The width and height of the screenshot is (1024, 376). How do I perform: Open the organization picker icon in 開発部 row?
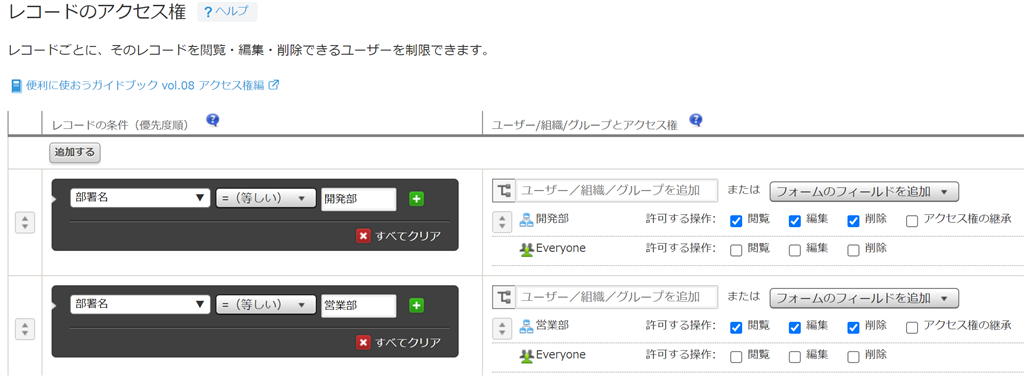504,191
